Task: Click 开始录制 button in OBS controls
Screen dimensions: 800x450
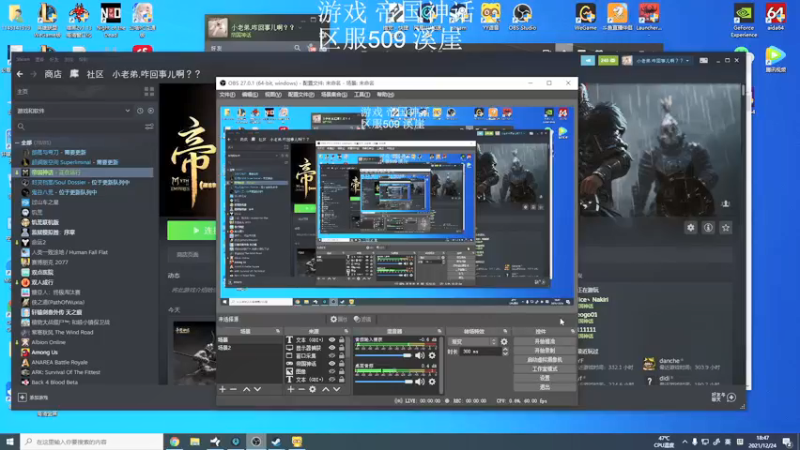Action: (x=544, y=351)
